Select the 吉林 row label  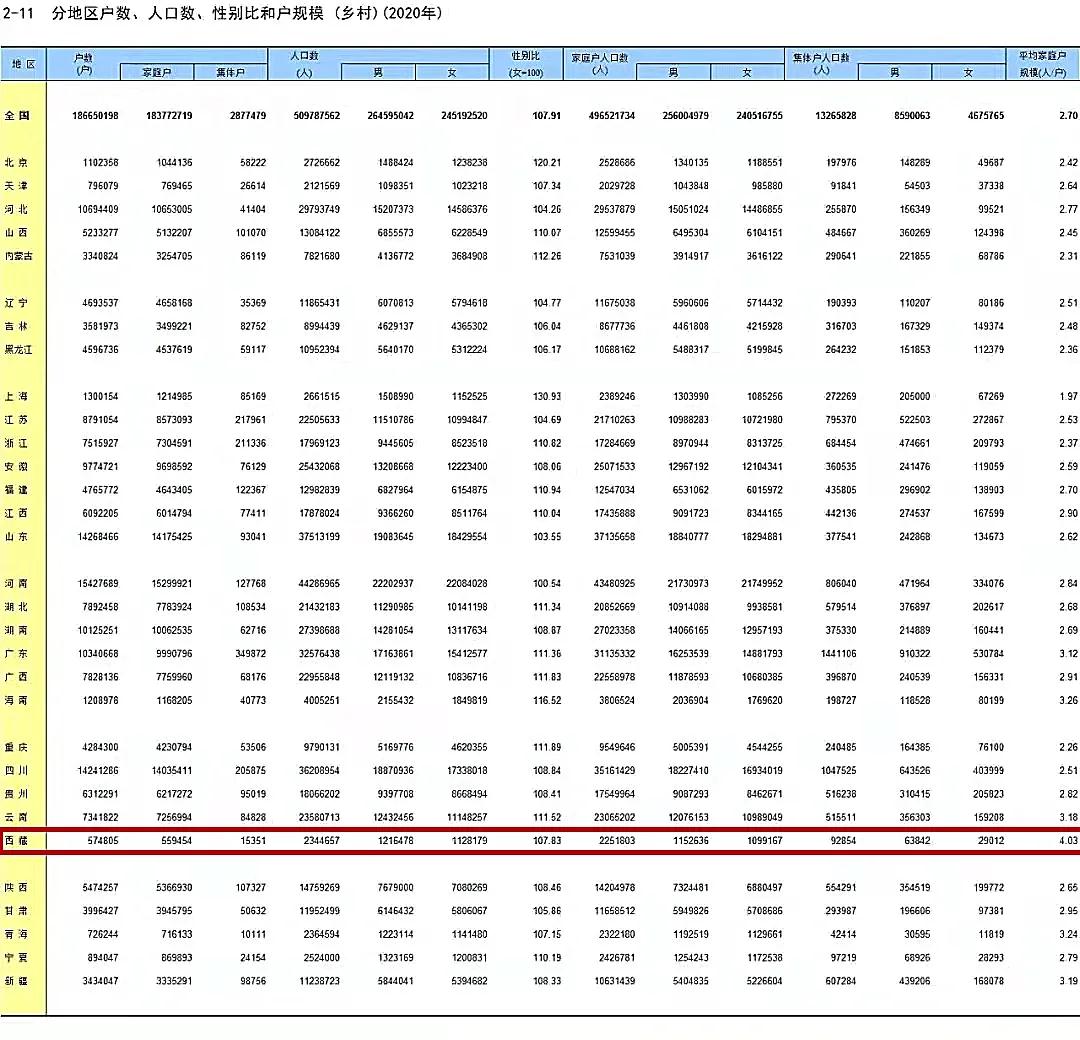tap(17, 326)
